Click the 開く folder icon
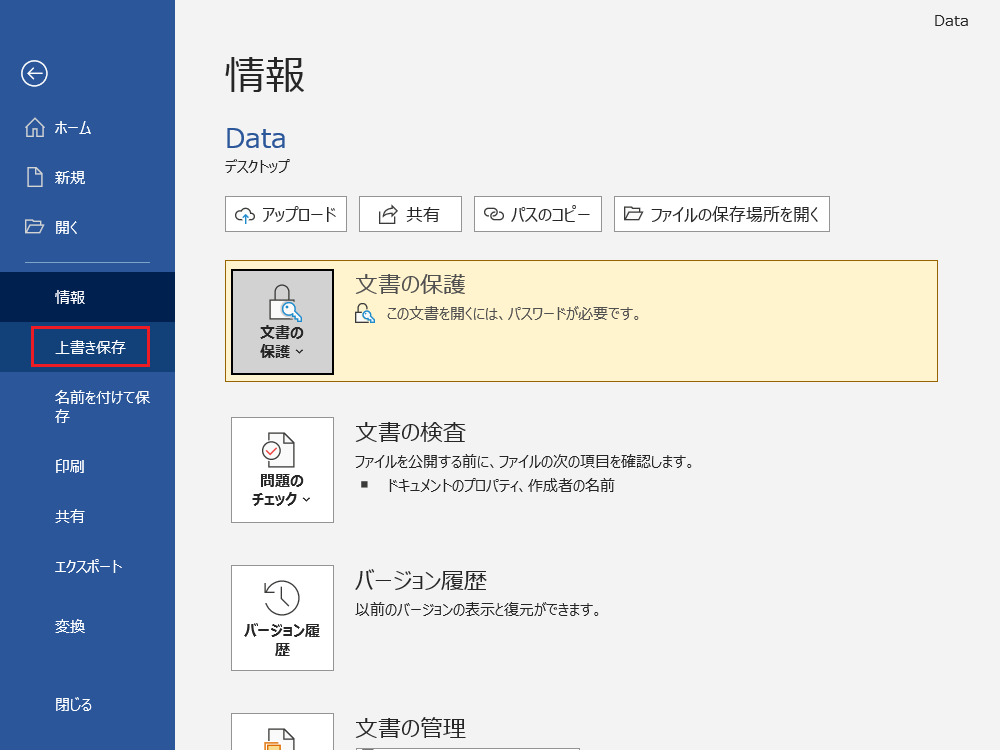The image size is (1000, 750). 34,227
